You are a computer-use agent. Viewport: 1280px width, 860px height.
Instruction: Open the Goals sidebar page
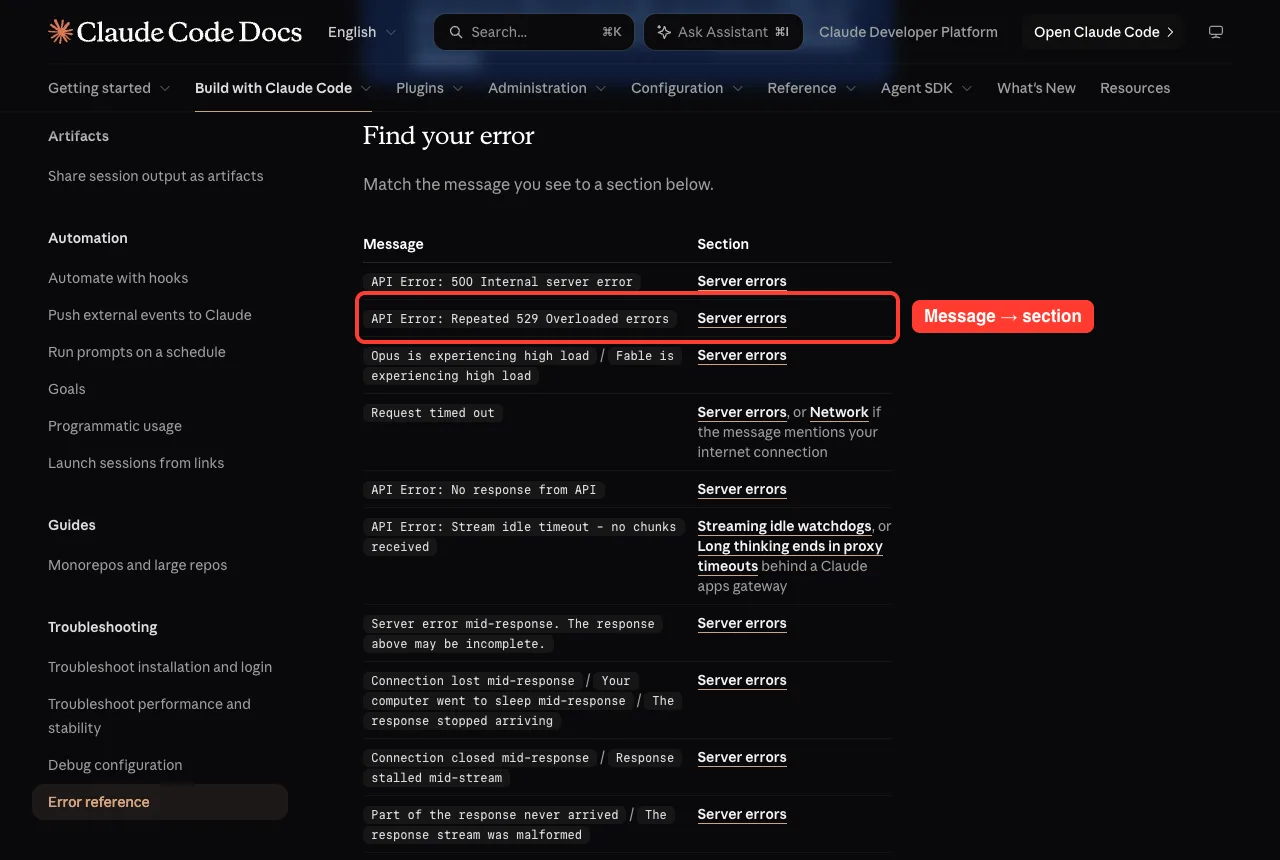[x=67, y=389]
